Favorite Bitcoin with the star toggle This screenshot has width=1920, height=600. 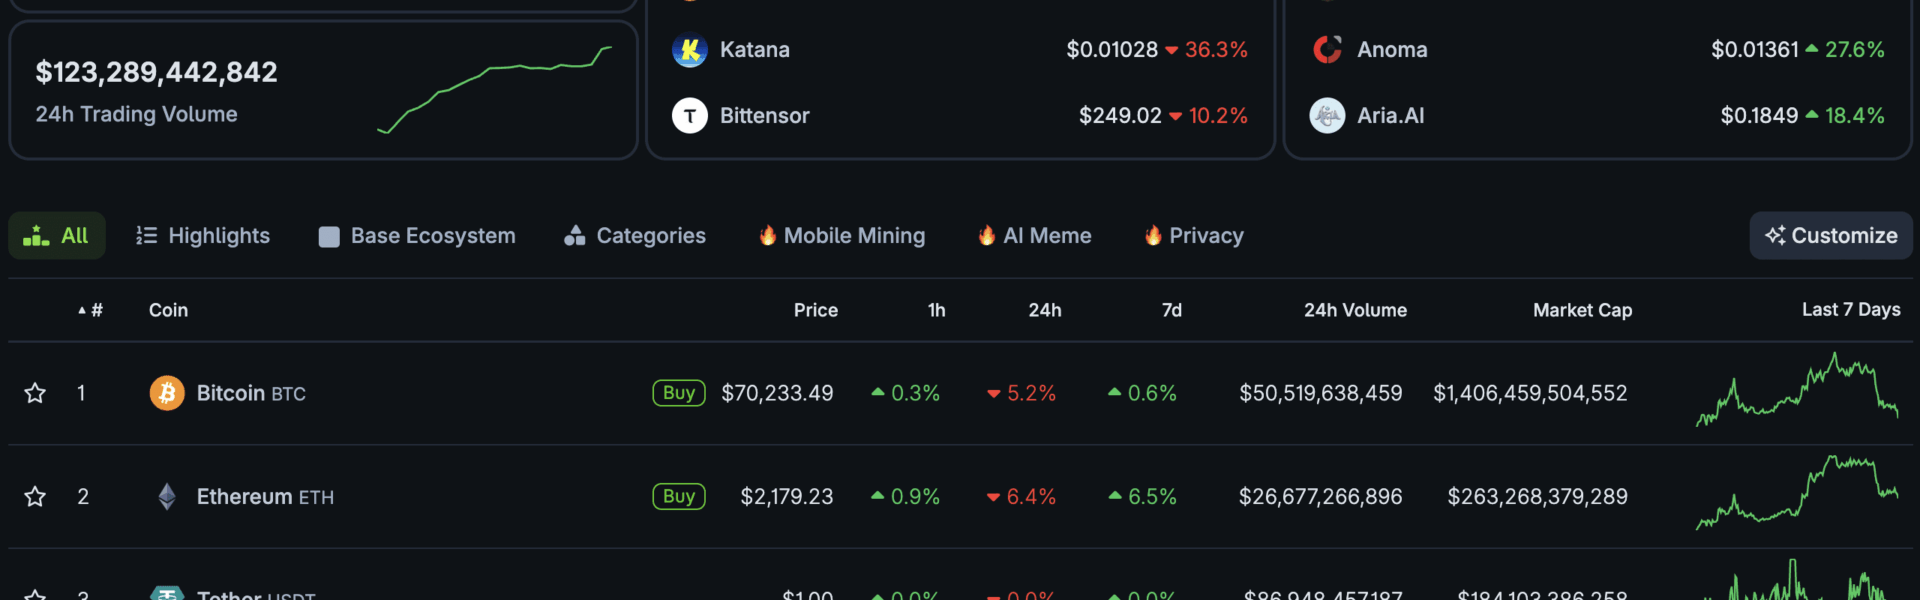click(35, 393)
